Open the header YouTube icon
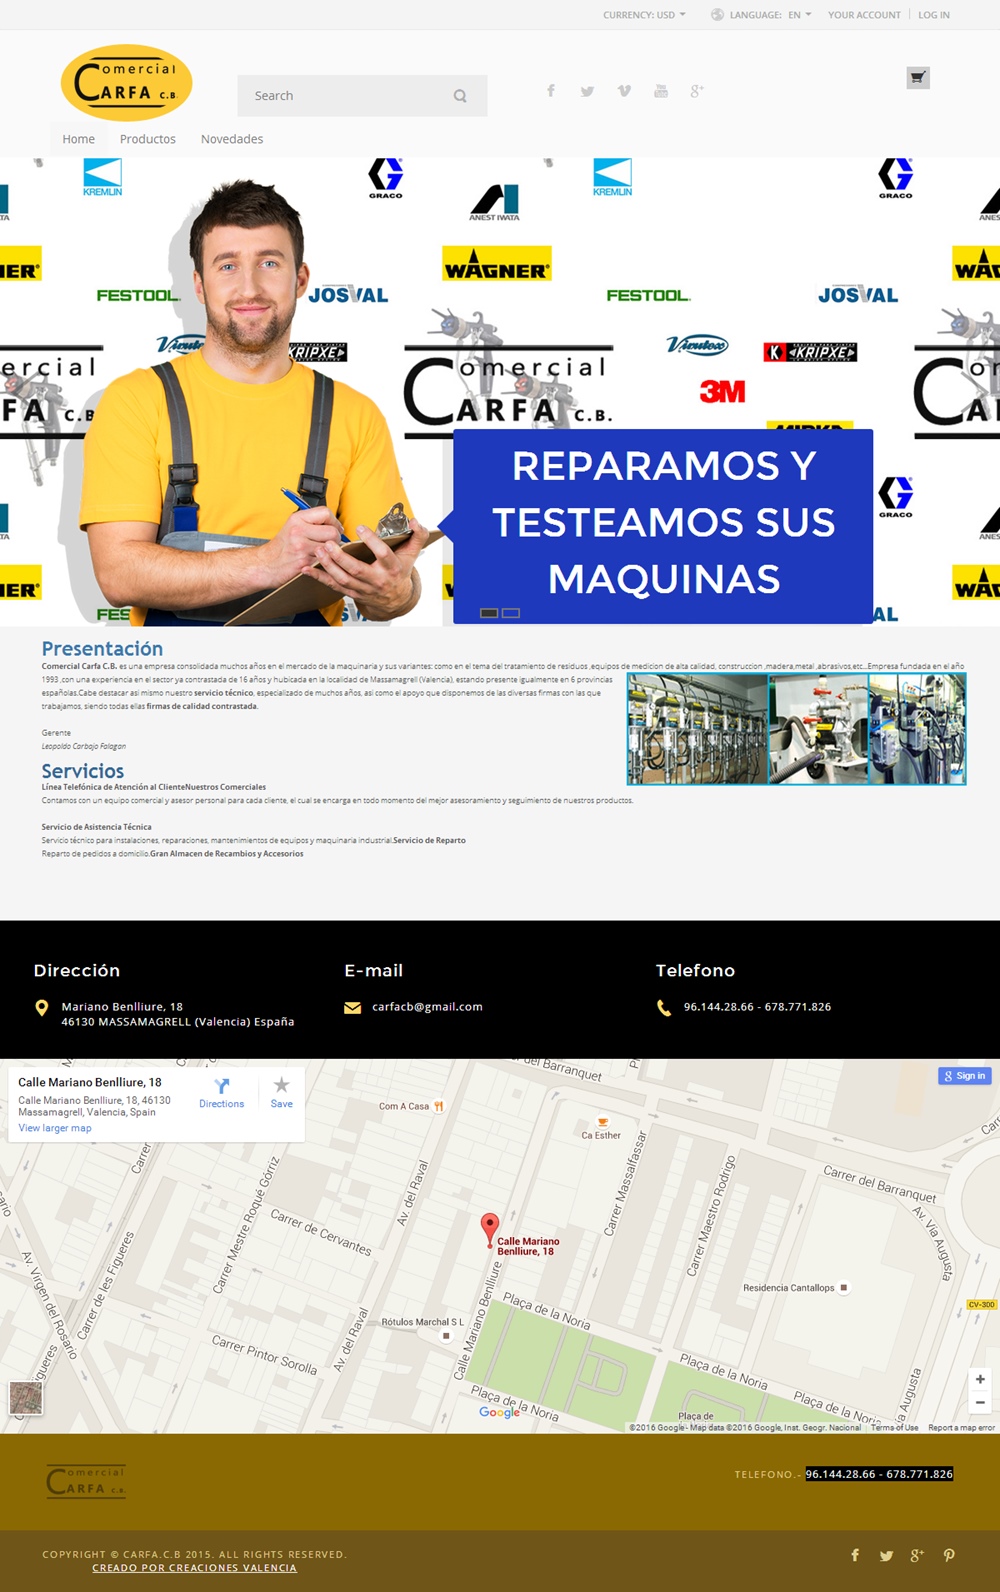The width and height of the screenshot is (1000, 1592). (x=661, y=91)
